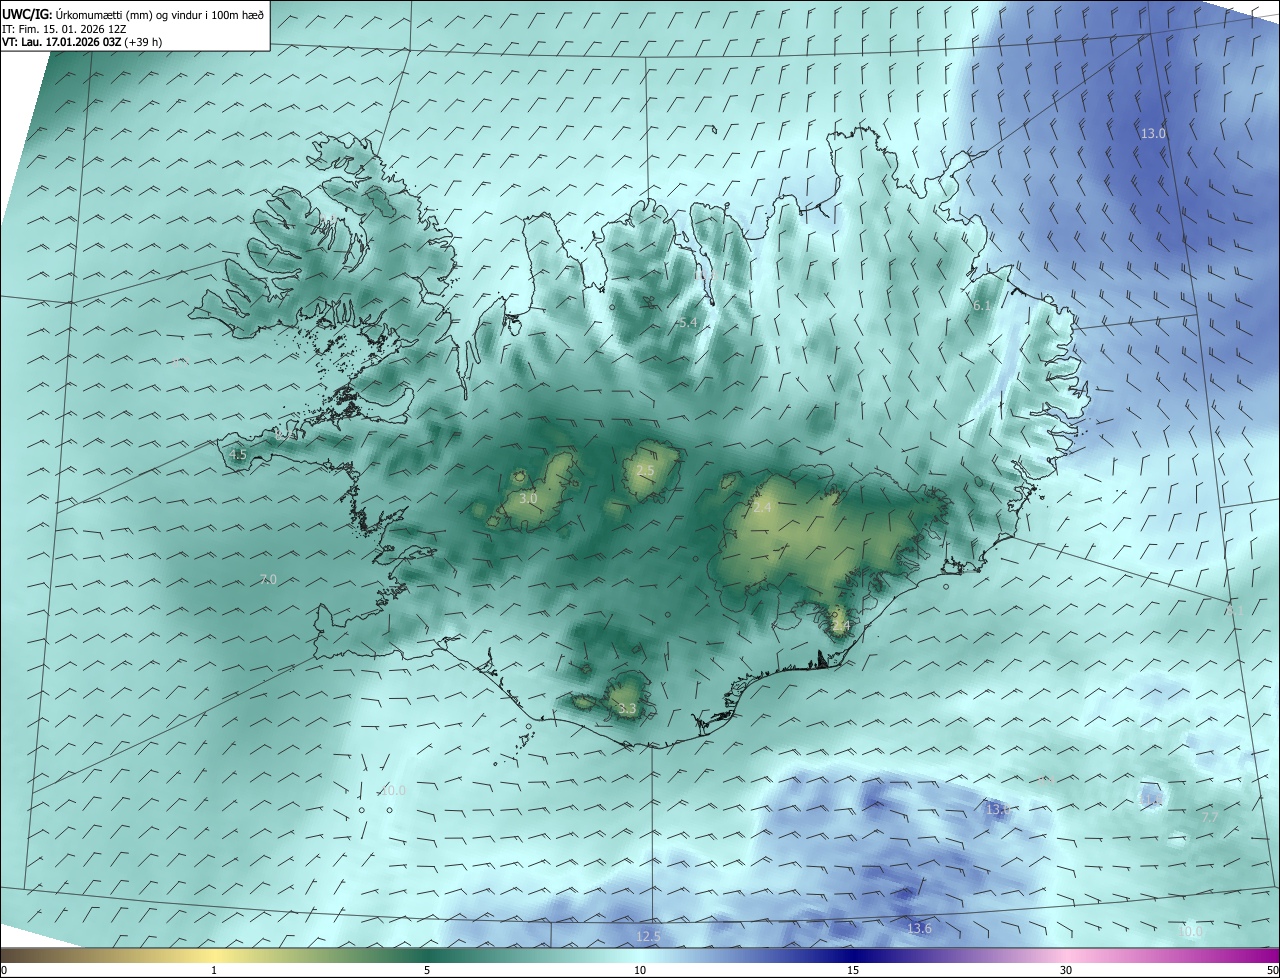
Task: Click the 5.4 value label on the map
Action: [x=687, y=323]
